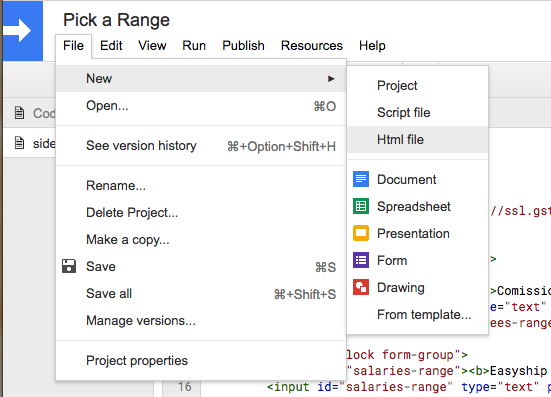Open the Resources menu
This screenshot has width=551, height=397.
pyautogui.click(x=312, y=46)
